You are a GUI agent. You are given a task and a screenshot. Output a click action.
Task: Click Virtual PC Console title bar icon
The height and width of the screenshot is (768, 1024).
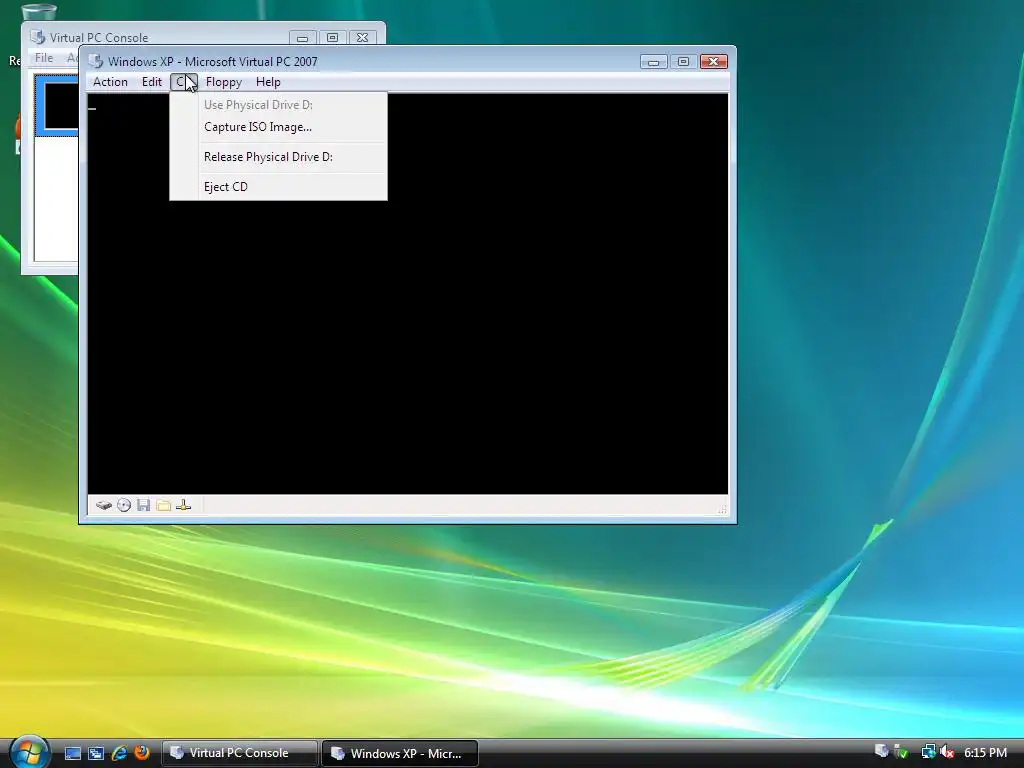coord(38,37)
